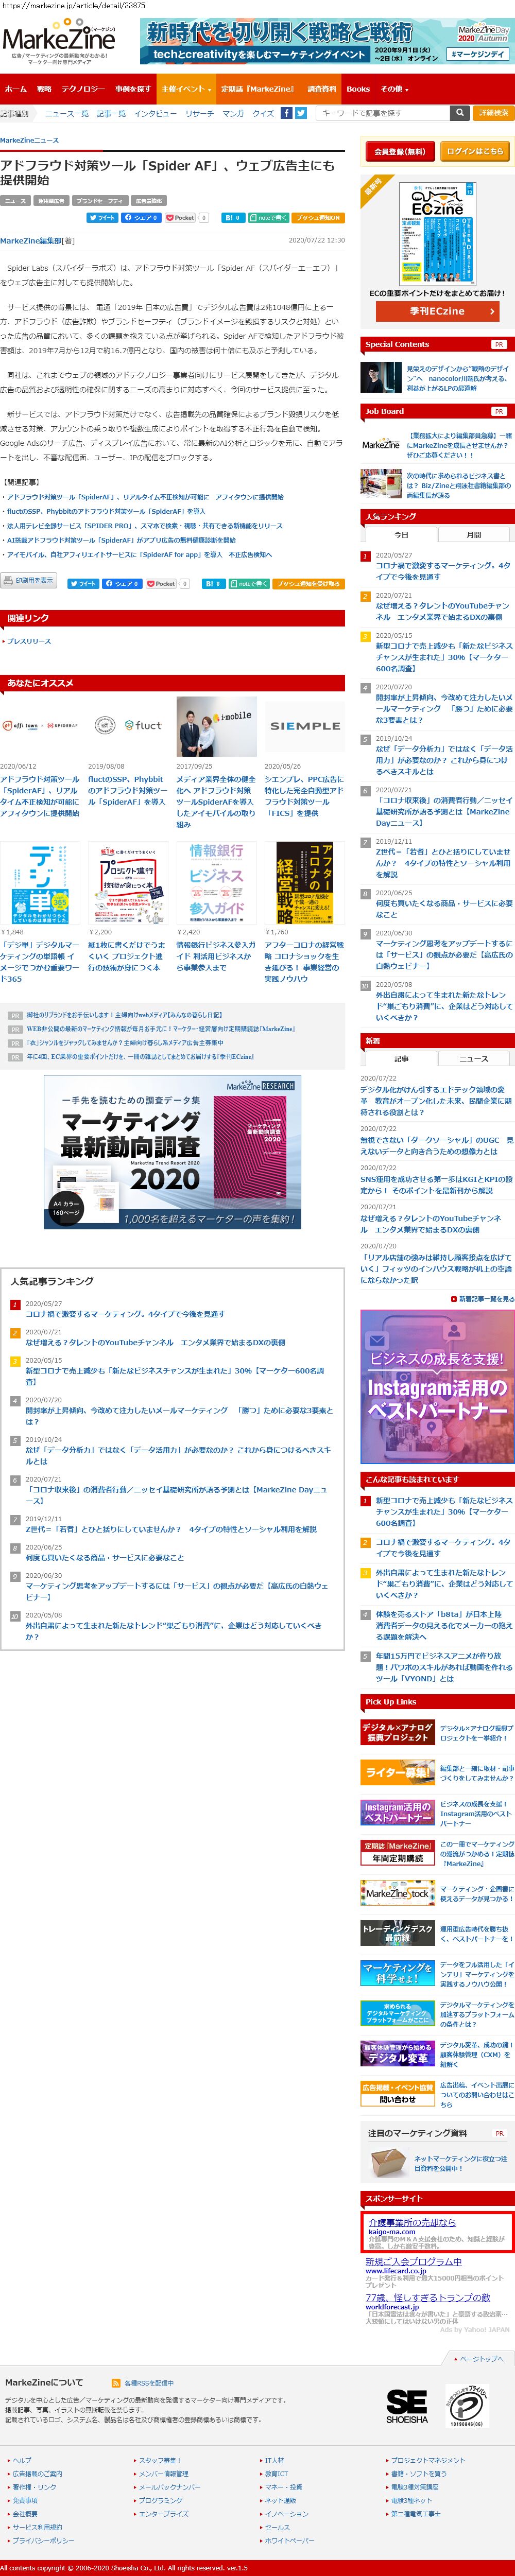Viewport: 515px width, 2576px height.
Task: Open the 事例を探す navigation menu
Action: 133,89
